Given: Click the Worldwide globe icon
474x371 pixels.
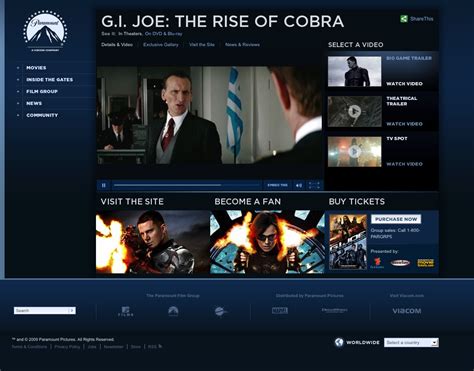Looking at the screenshot, I should (339, 342).
